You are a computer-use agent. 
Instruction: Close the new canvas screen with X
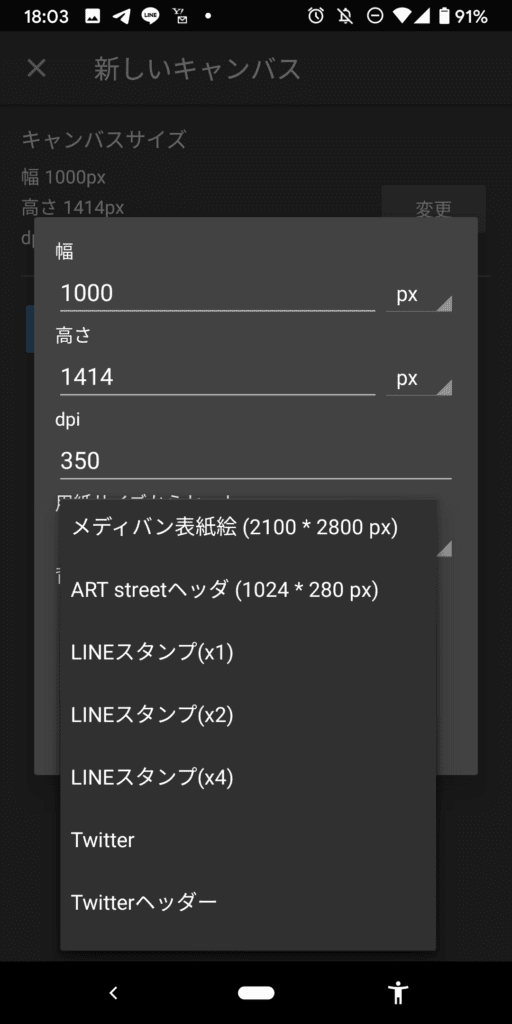37,68
